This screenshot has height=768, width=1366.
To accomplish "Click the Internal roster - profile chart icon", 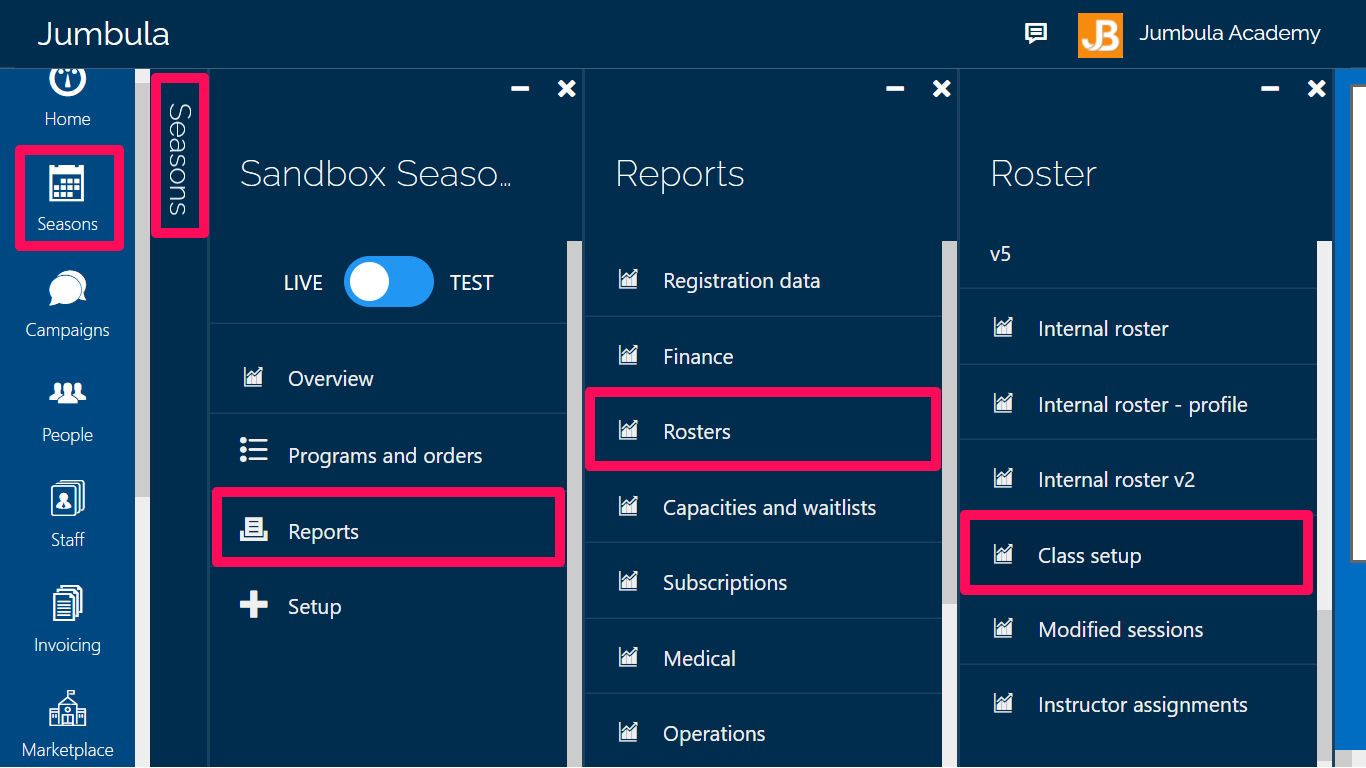I will [x=1003, y=402].
